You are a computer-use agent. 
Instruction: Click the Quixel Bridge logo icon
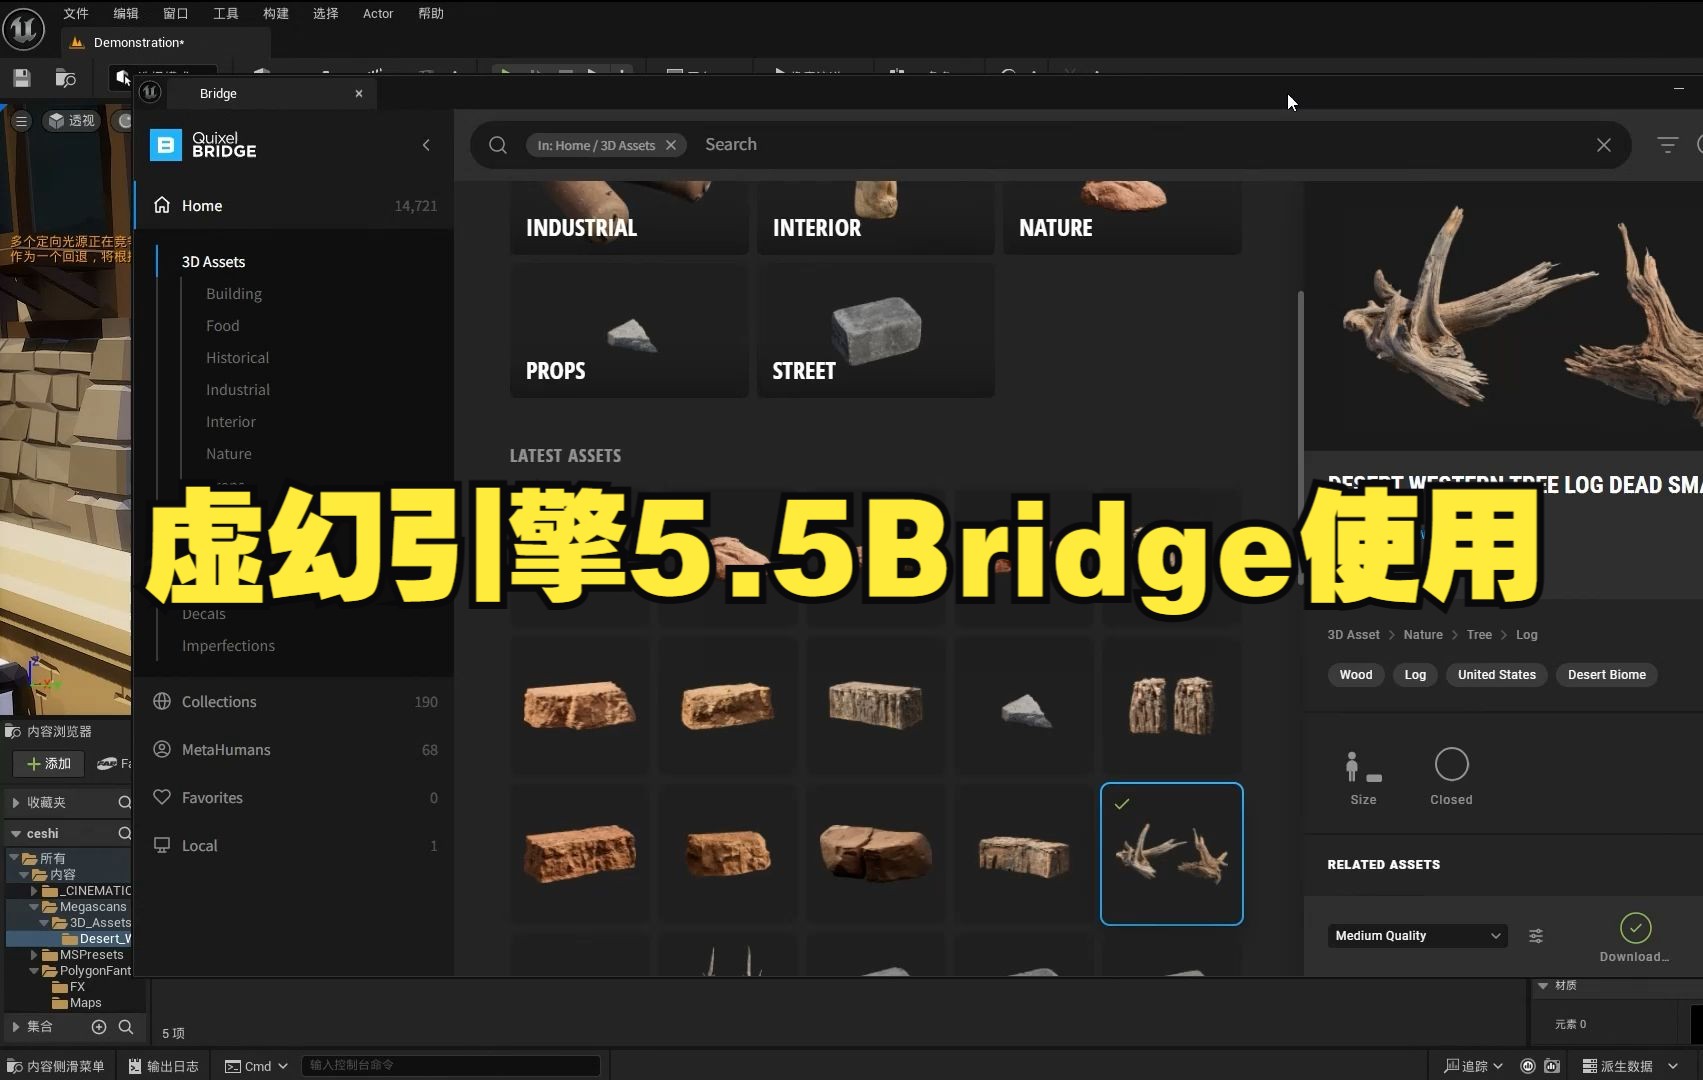[x=166, y=145]
